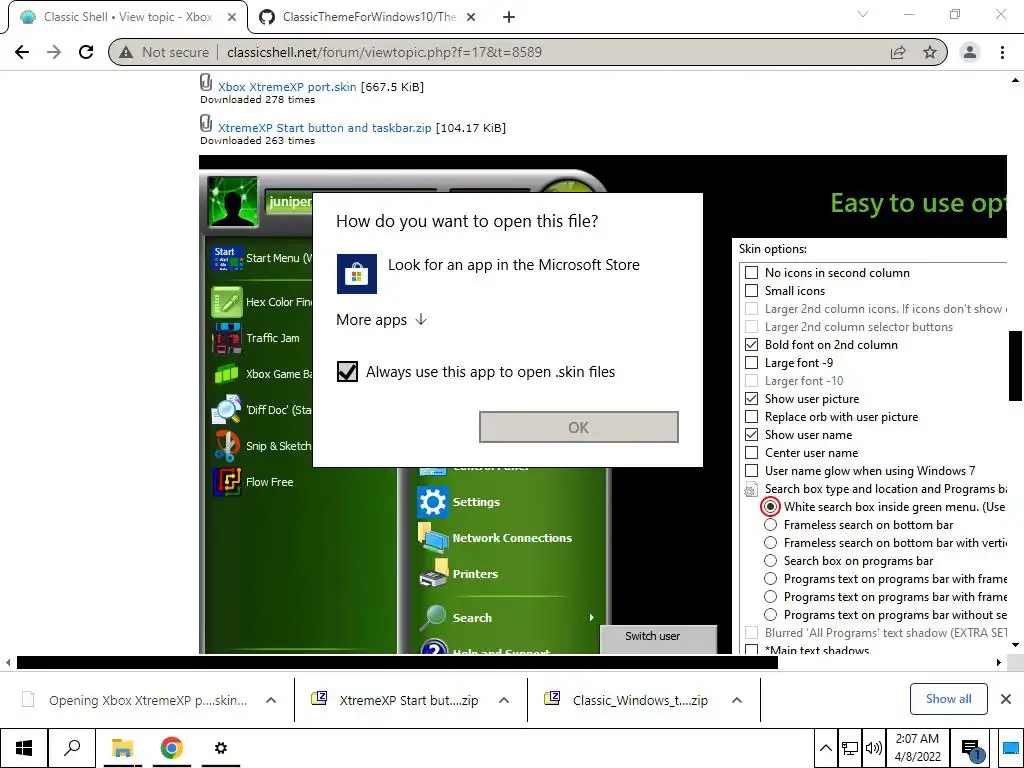Open the Chrome profile avatar
This screenshot has width=1024, height=768.
click(970, 52)
